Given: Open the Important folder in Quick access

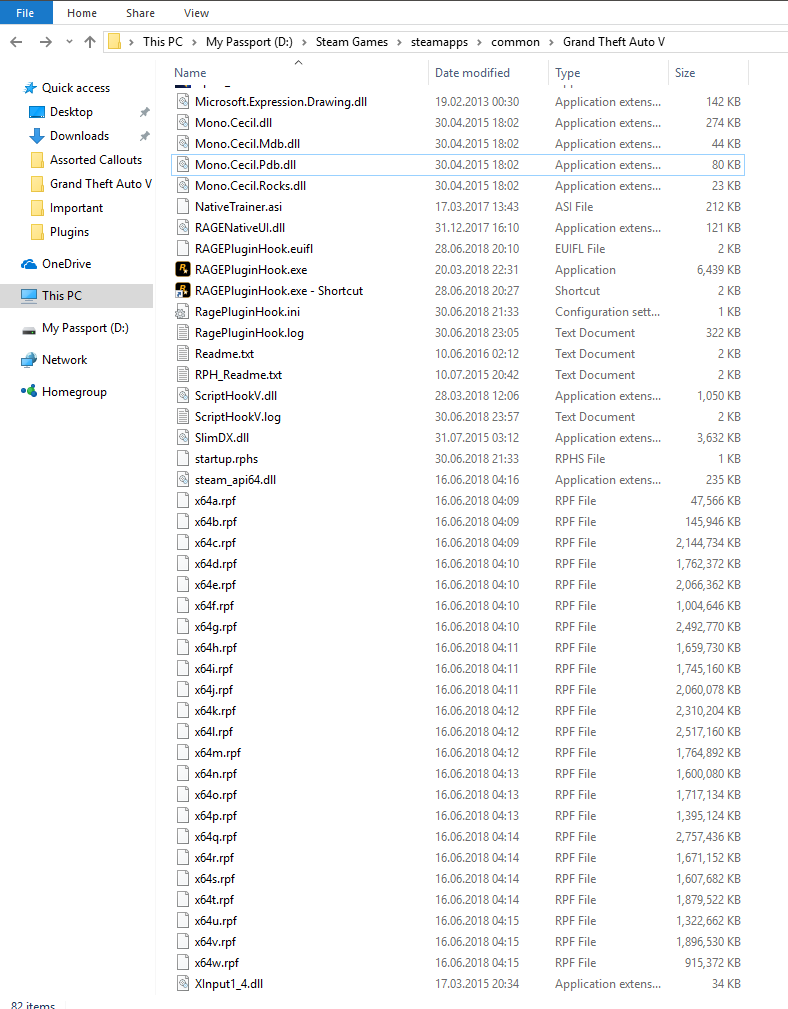Looking at the screenshot, I should tap(77, 208).
